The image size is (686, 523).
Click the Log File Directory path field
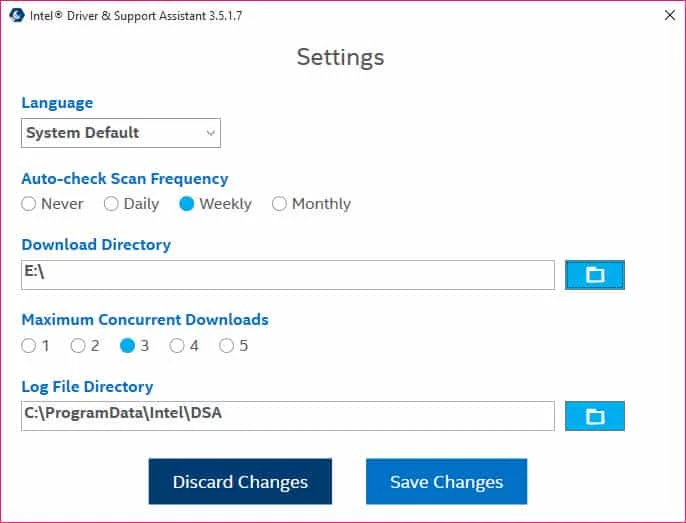pos(287,416)
